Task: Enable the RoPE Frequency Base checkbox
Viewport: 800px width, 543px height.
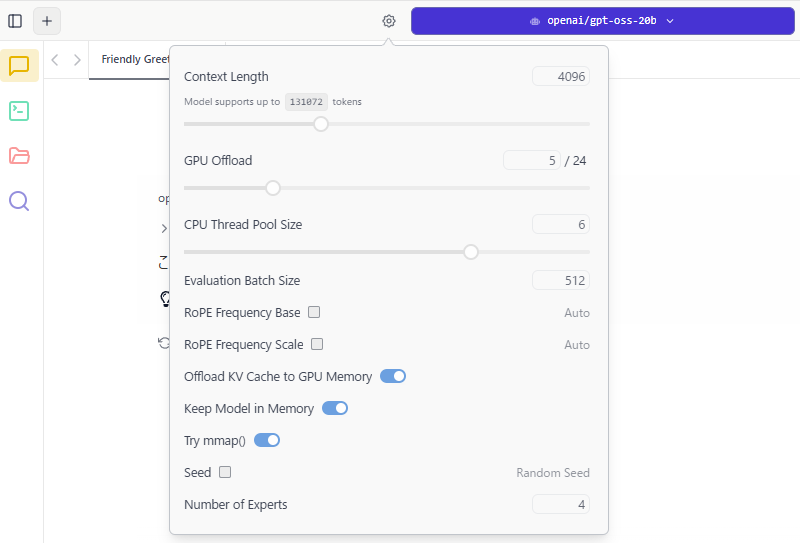Action: (x=314, y=312)
